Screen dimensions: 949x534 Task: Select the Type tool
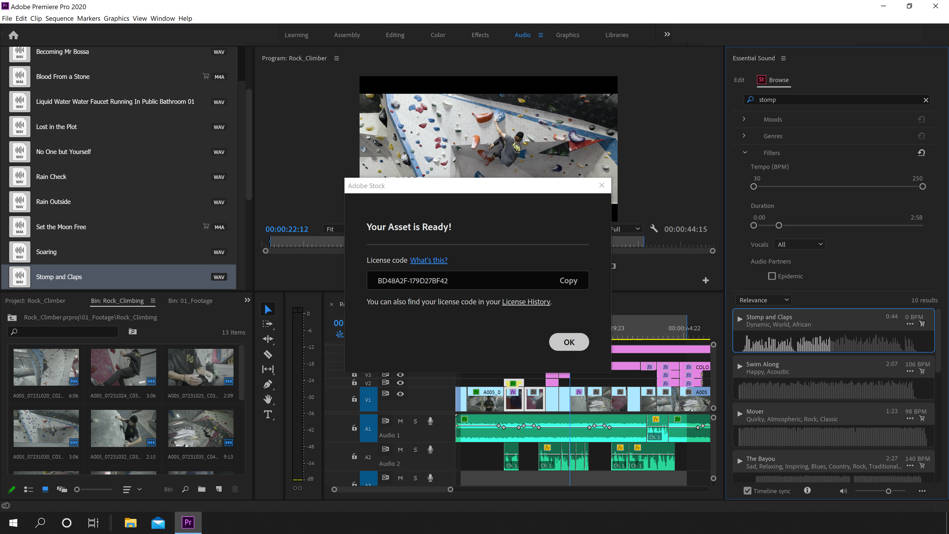(268, 415)
